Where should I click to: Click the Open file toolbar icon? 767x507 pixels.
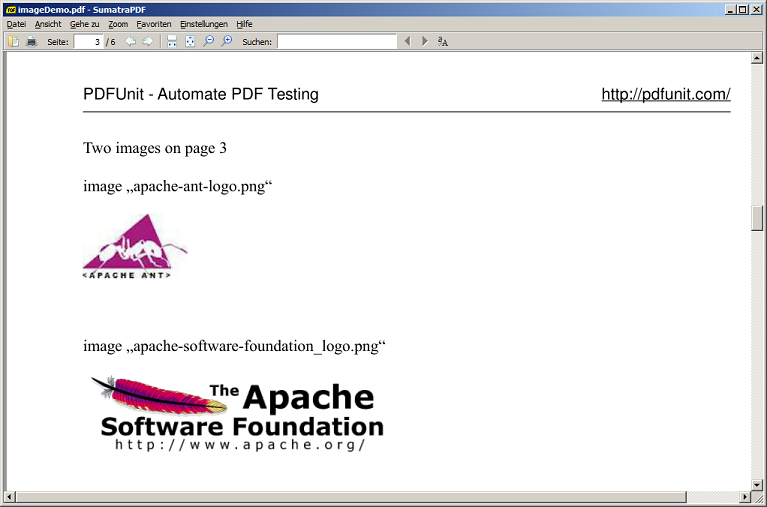coord(13,41)
